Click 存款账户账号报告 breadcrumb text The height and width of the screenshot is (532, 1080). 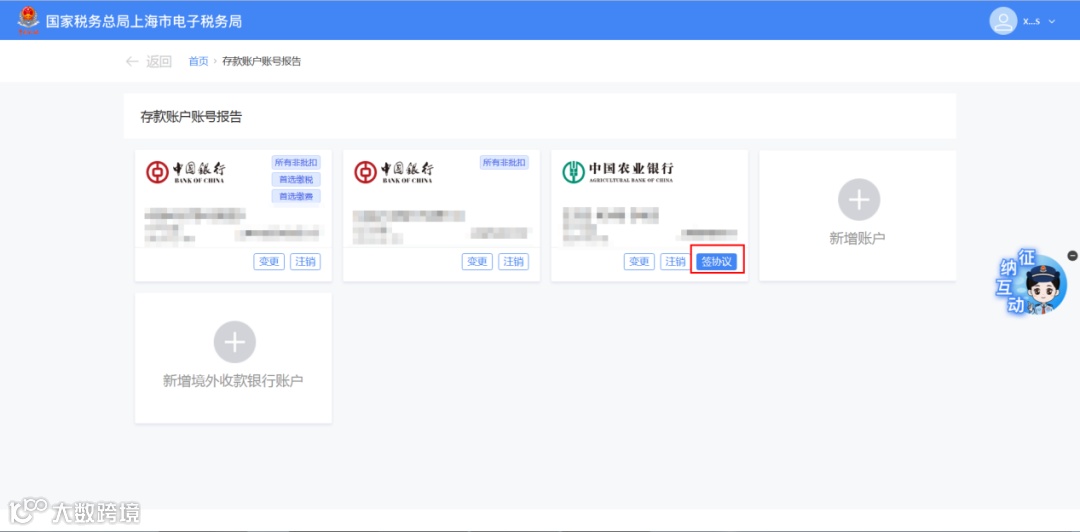click(262, 61)
